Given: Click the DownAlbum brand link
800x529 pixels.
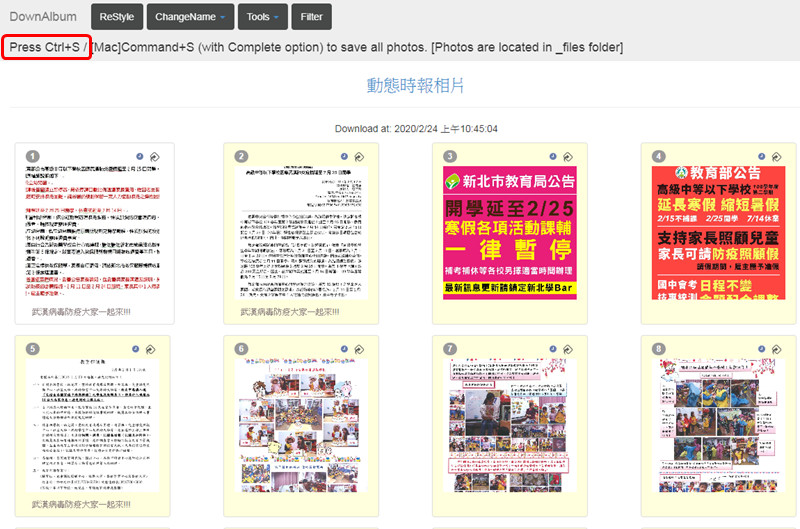Looking at the screenshot, I should point(43,17).
